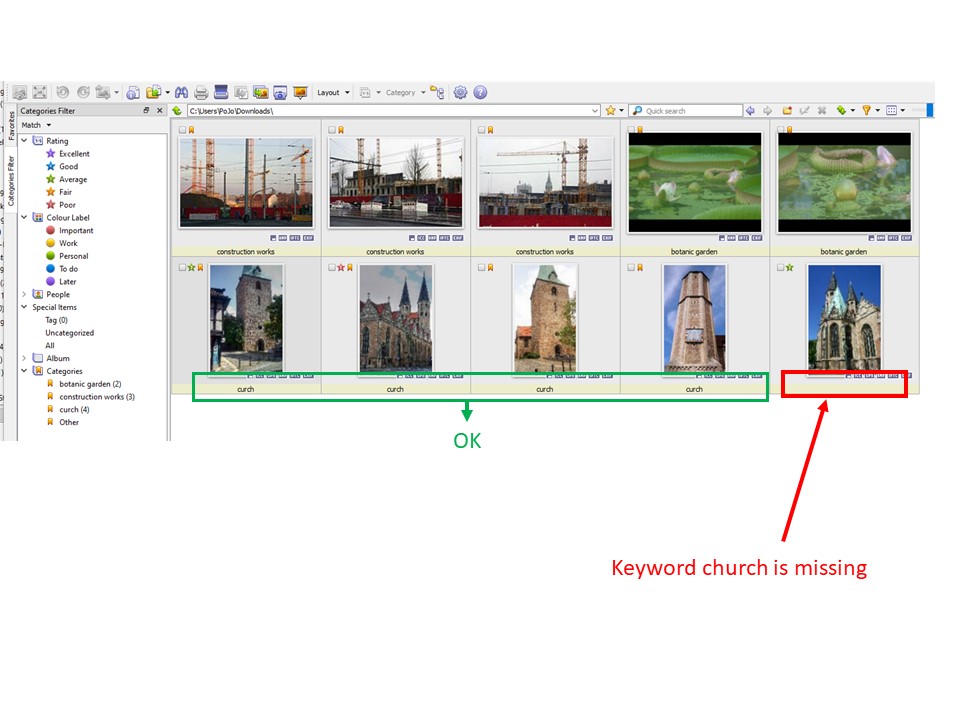The height and width of the screenshot is (720, 960).
Task: Switch to the Favorites side tab
Action: click(x=11, y=130)
